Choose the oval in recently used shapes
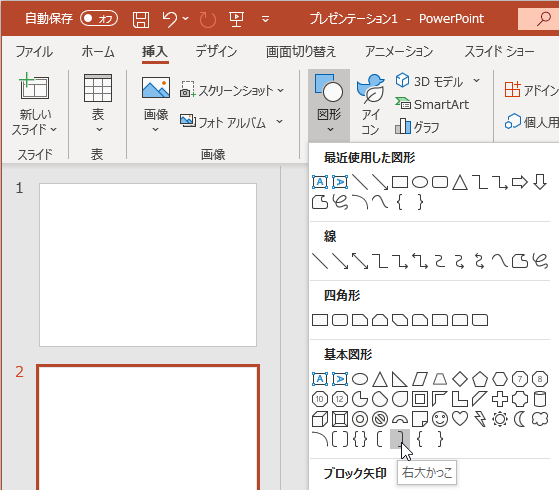Viewport: 559px width, 490px height. (420, 182)
